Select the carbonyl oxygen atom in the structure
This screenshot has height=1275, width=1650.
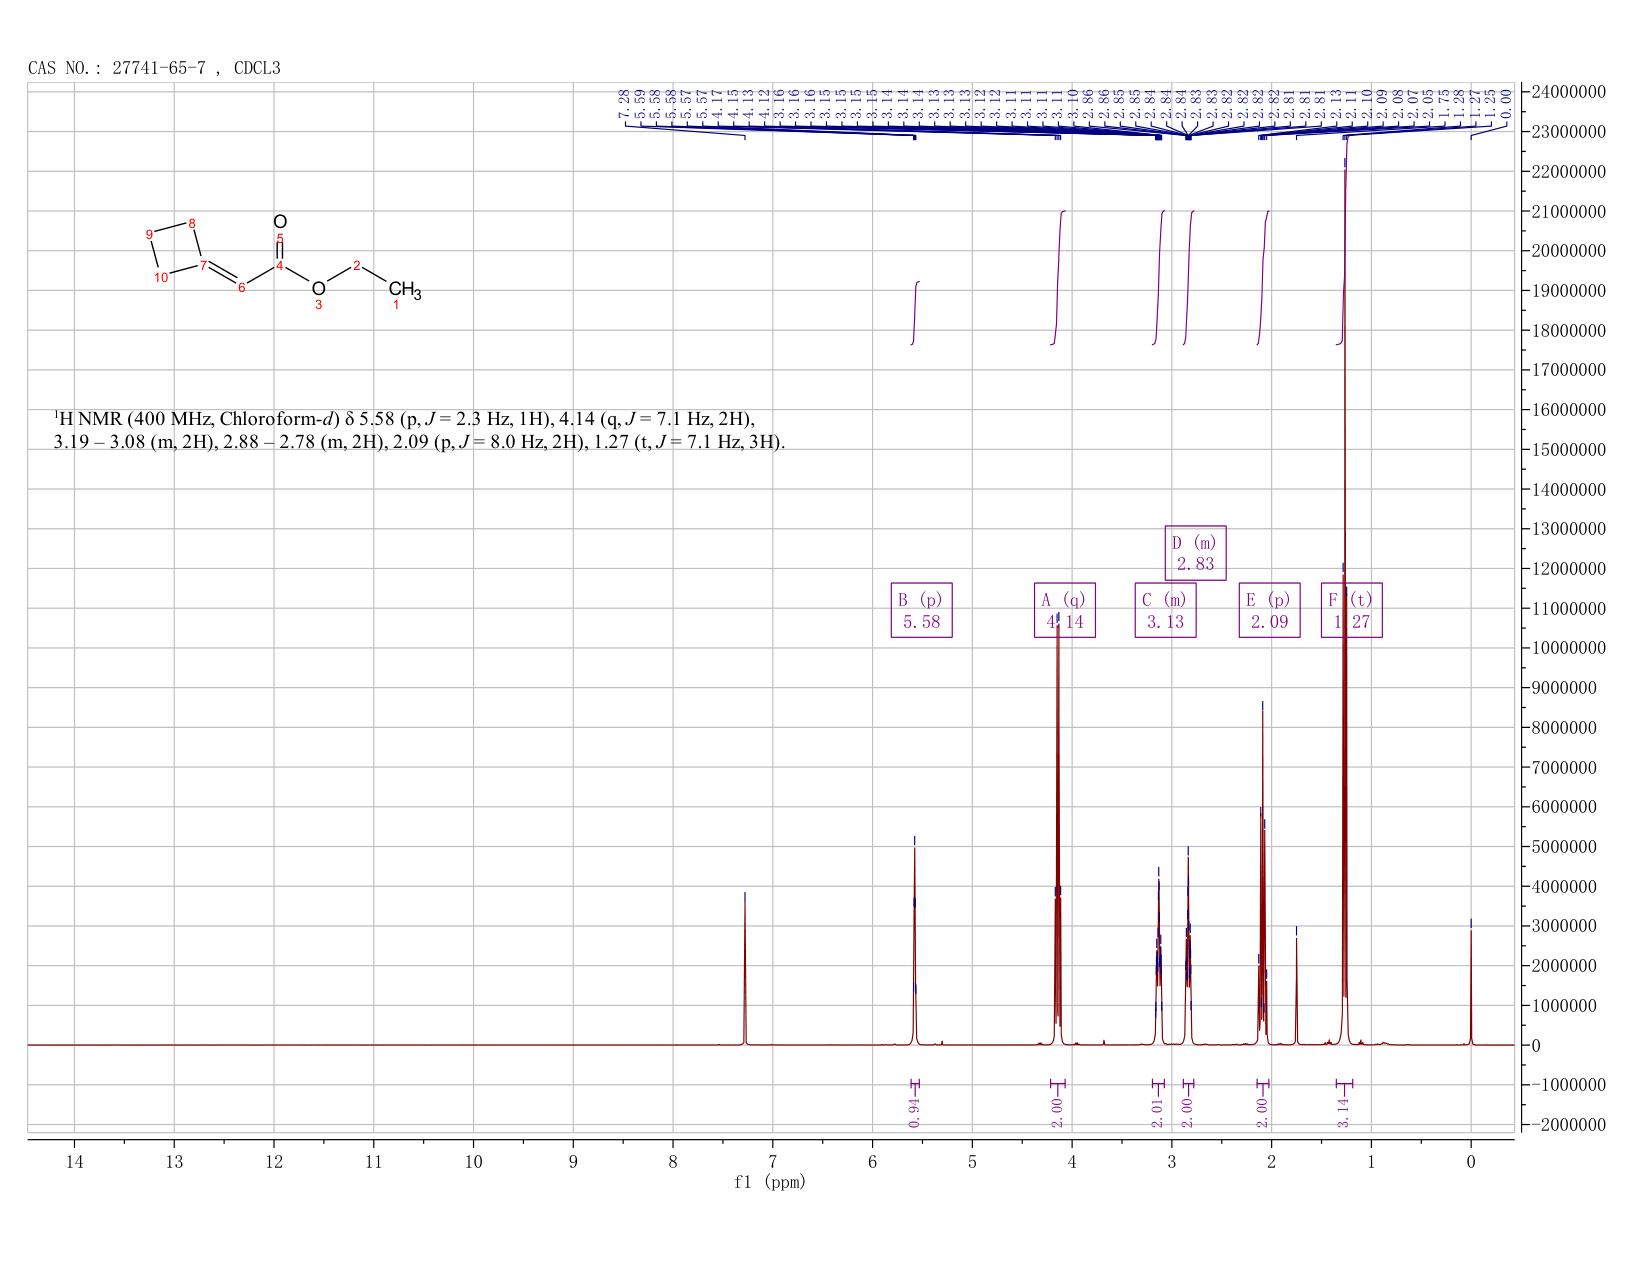(x=280, y=222)
